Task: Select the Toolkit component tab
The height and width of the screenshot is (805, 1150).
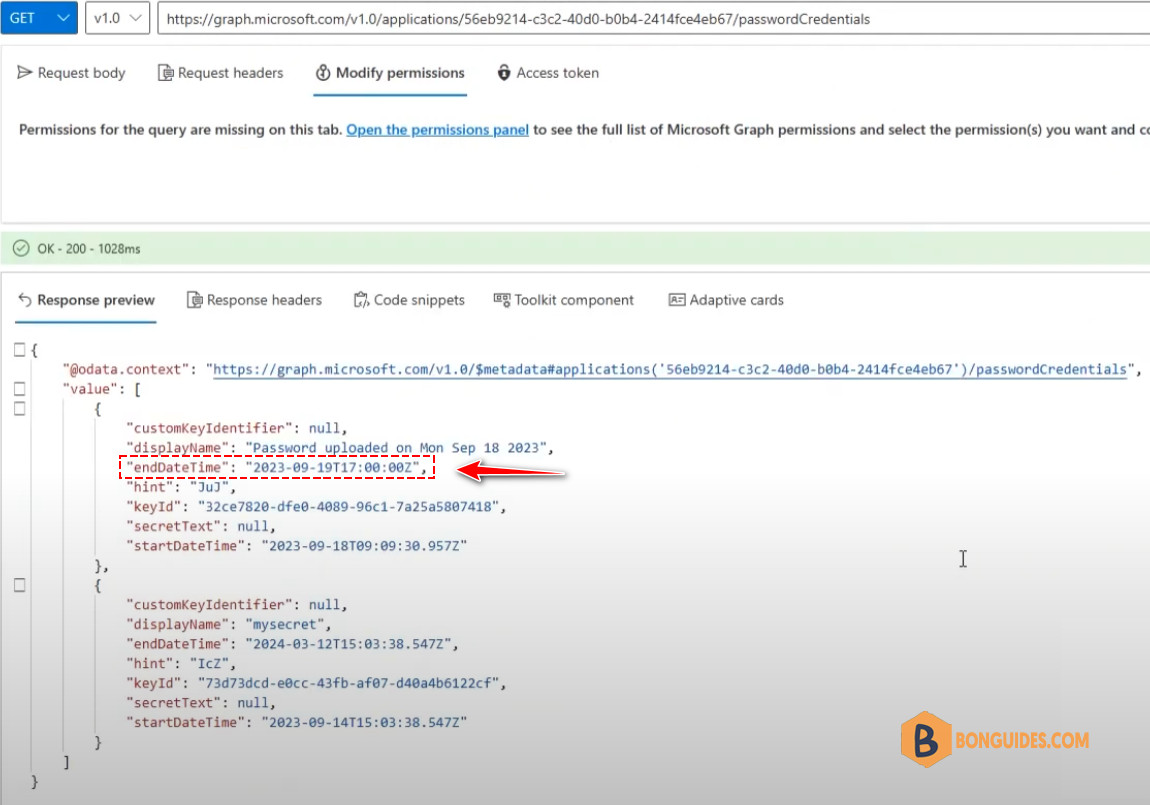Action: pyautogui.click(x=564, y=300)
